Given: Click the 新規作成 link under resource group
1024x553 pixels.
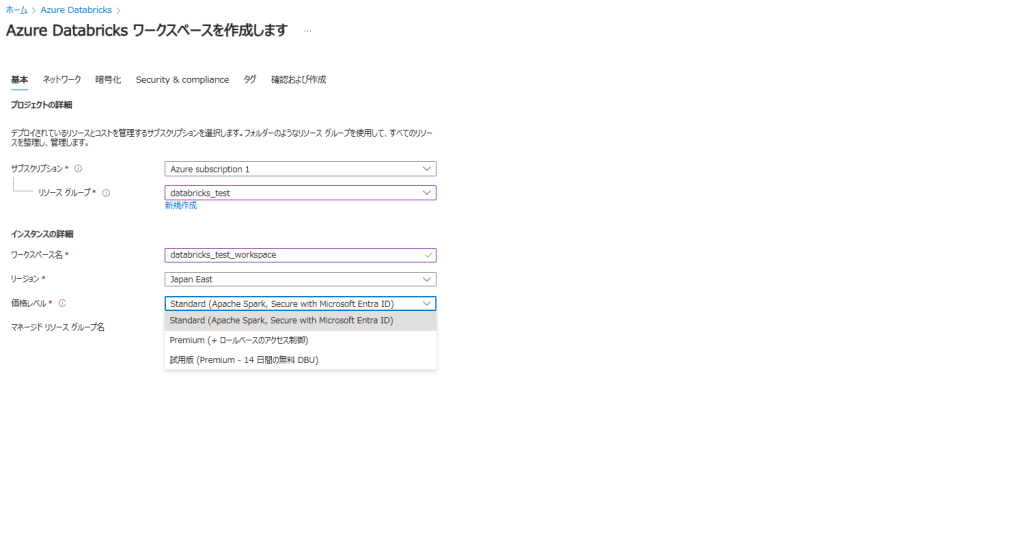Looking at the screenshot, I should tap(181, 206).
